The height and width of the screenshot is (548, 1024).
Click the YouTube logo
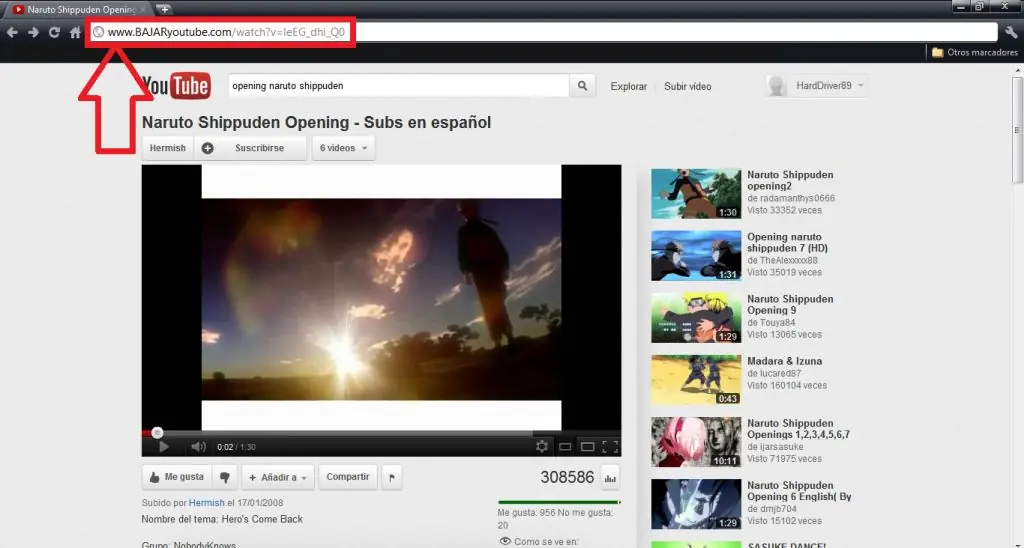tap(176, 86)
